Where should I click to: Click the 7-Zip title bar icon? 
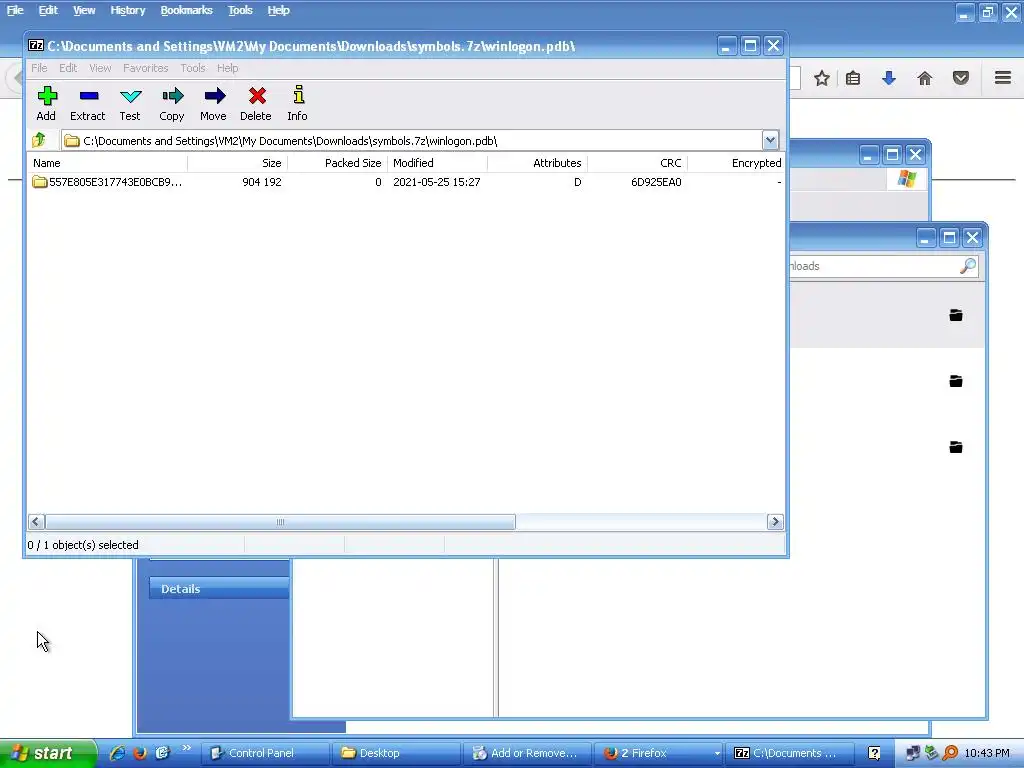(x=36, y=45)
